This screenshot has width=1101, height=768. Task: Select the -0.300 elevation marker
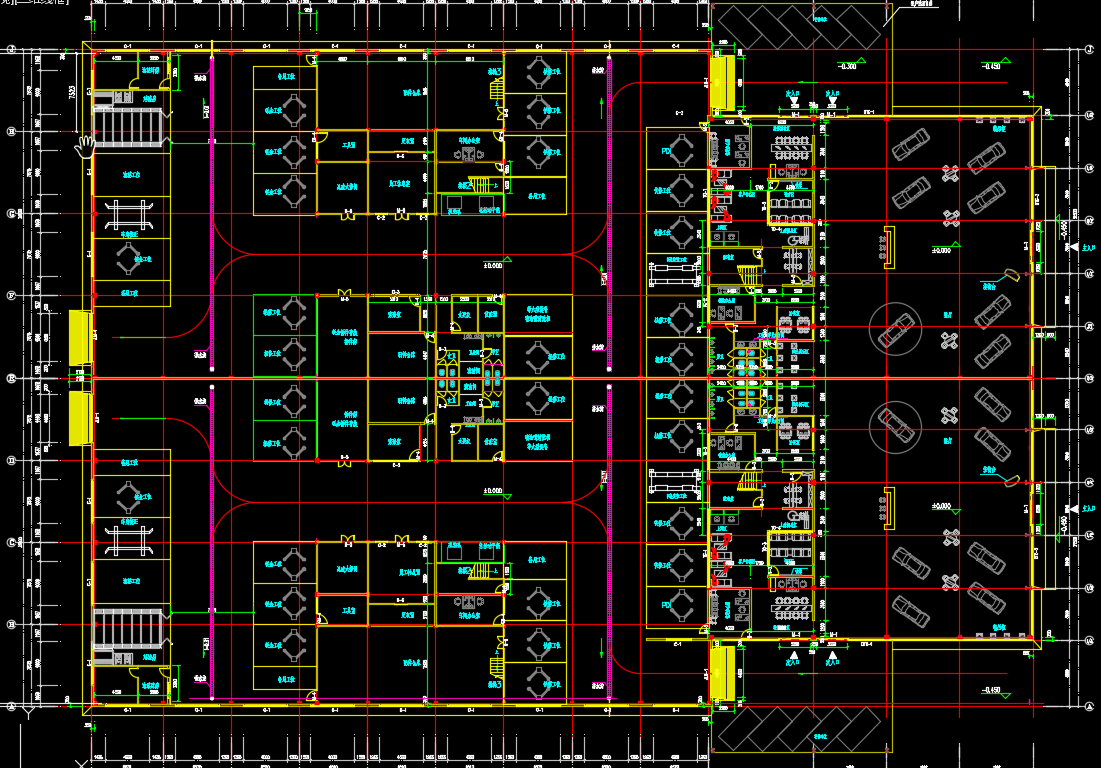coord(847,66)
